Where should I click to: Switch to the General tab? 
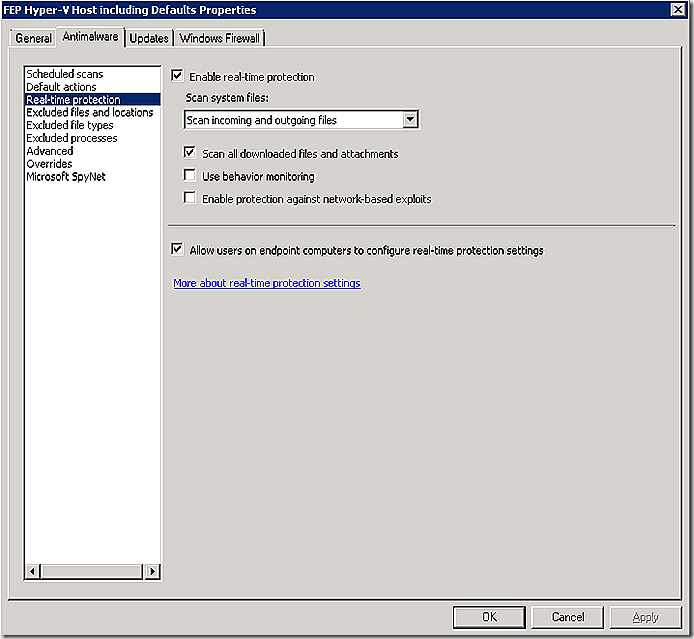(x=33, y=38)
